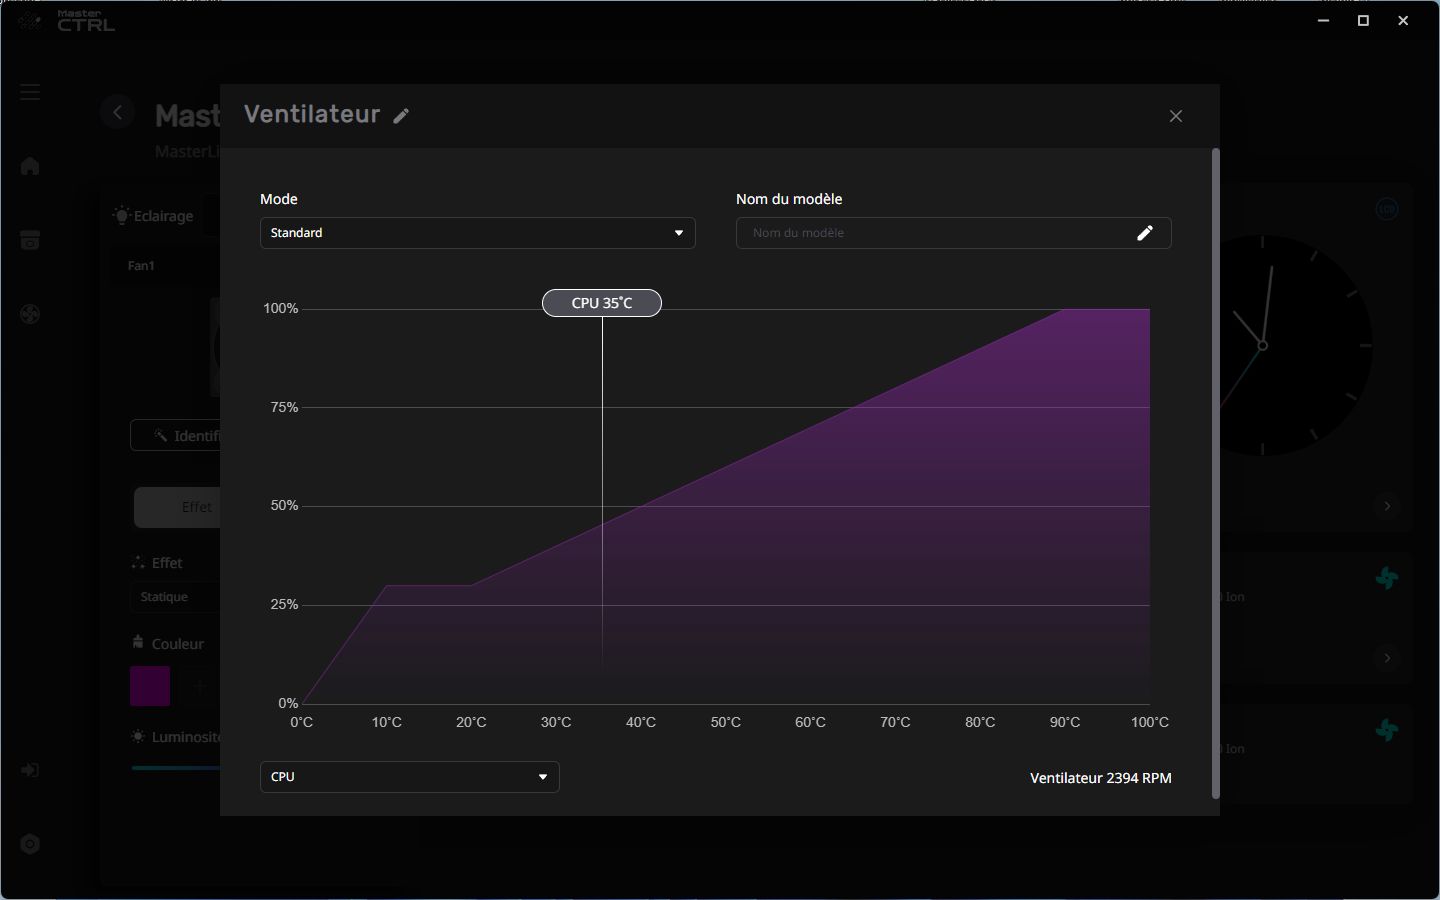Open the devices icon in sidebar
The height and width of the screenshot is (900, 1440).
pyautogui.click(x=30, y=240)
